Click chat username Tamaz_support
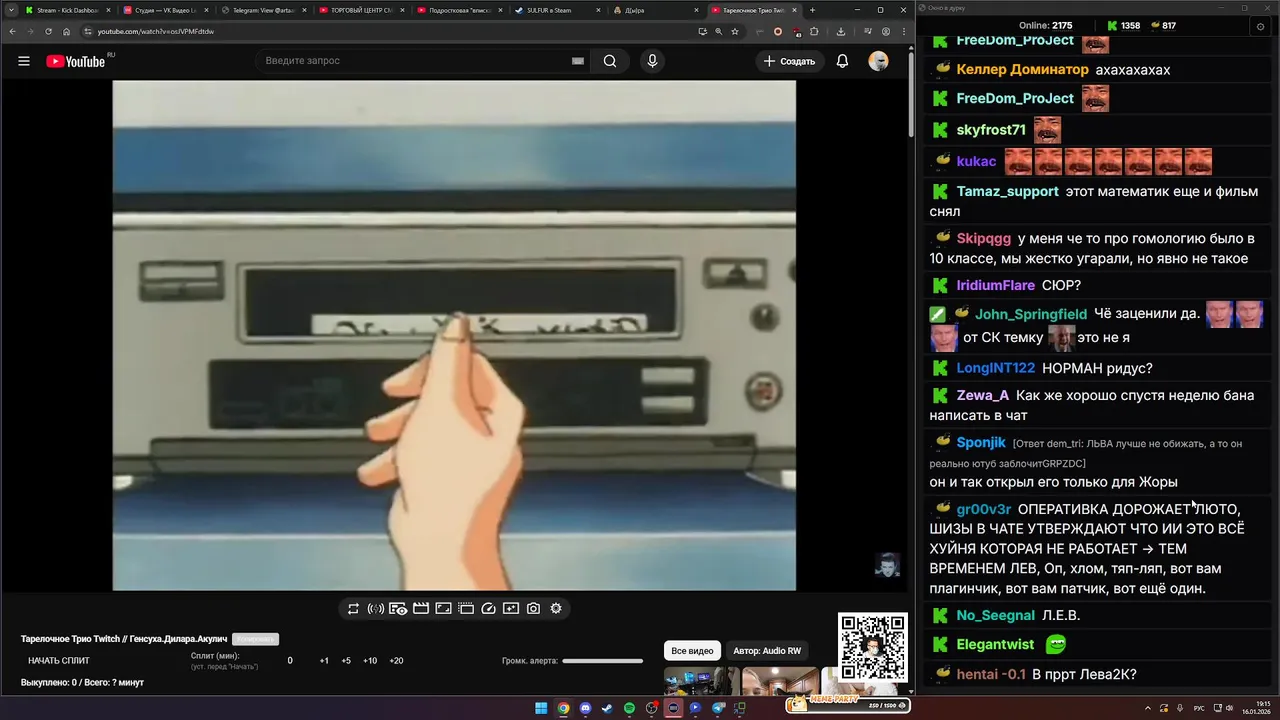 (x=1007, y=191)
